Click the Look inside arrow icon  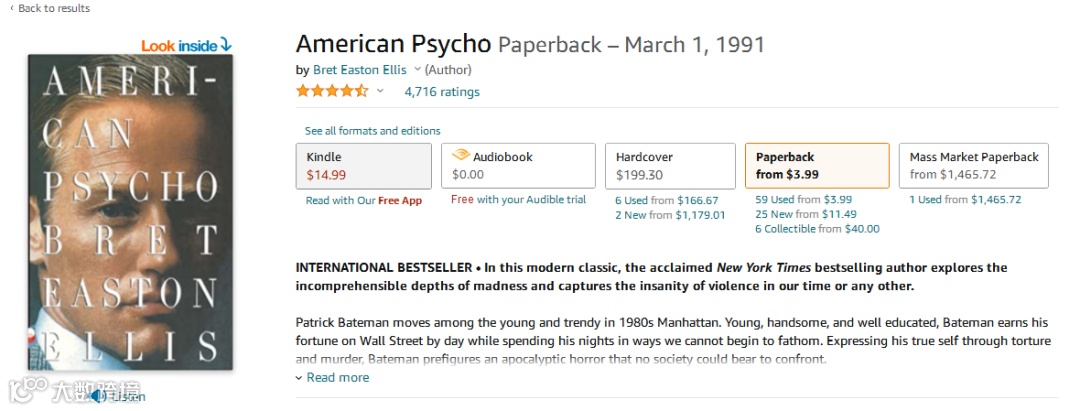click(226, 45)
